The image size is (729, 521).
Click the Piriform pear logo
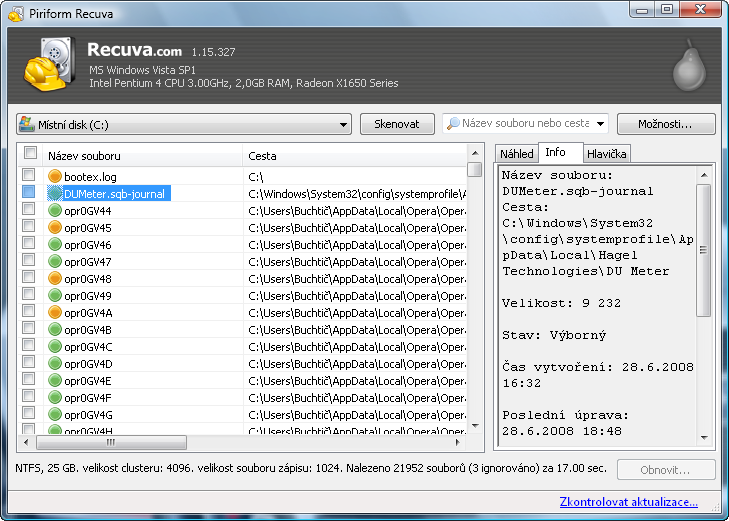[690, 65]
